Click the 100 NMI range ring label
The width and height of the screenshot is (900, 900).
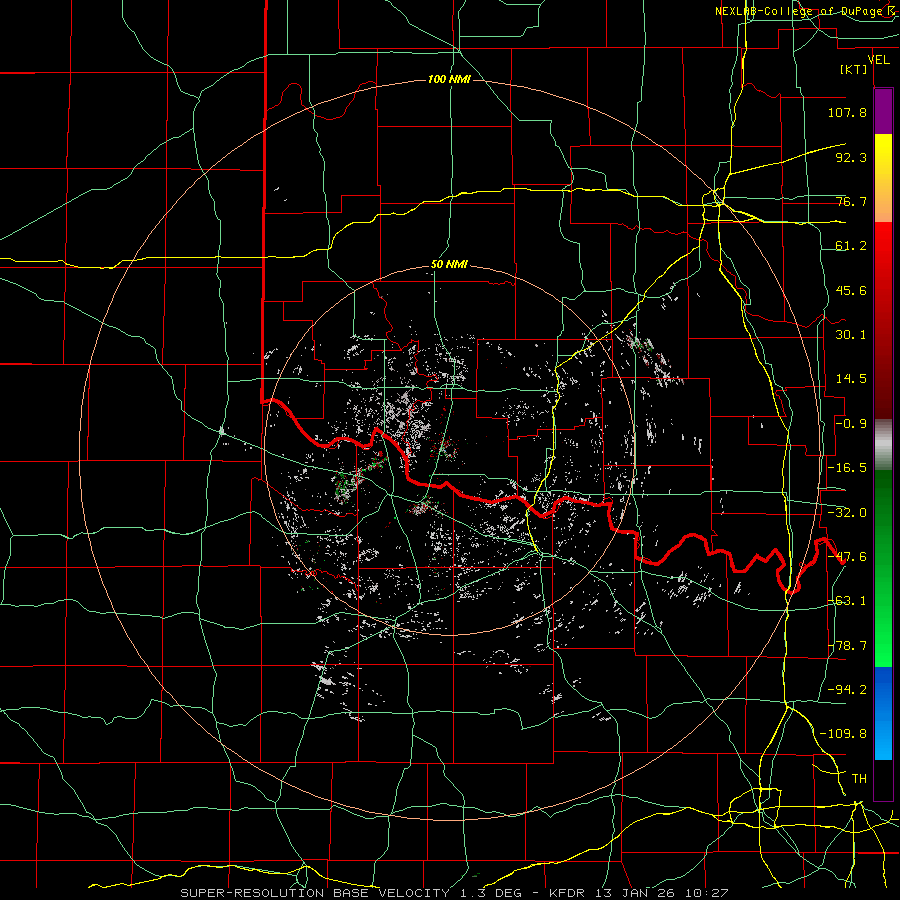449,79
